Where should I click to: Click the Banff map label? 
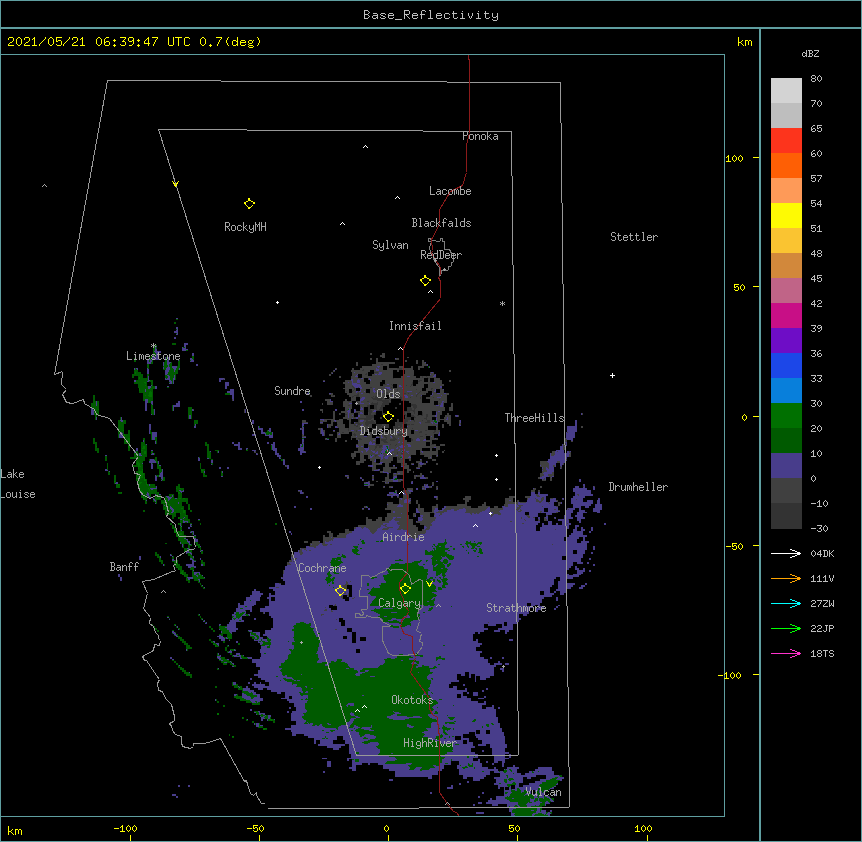124,567
